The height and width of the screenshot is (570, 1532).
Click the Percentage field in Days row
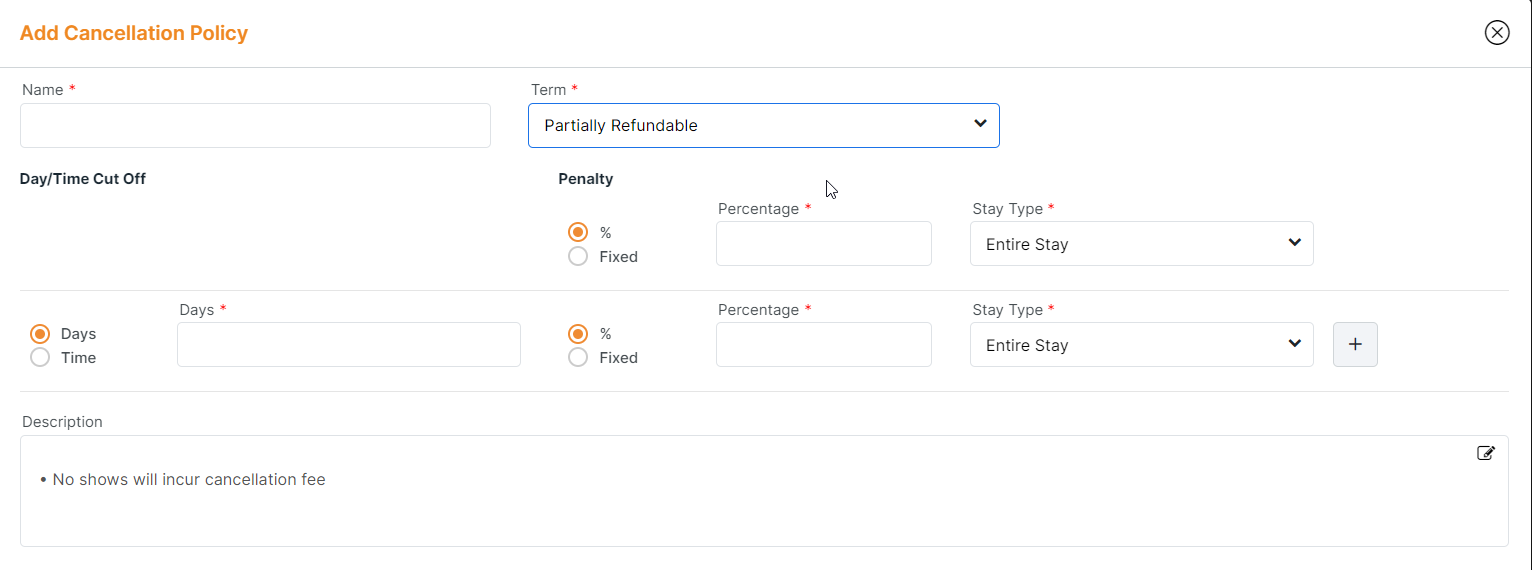[823, 345]
